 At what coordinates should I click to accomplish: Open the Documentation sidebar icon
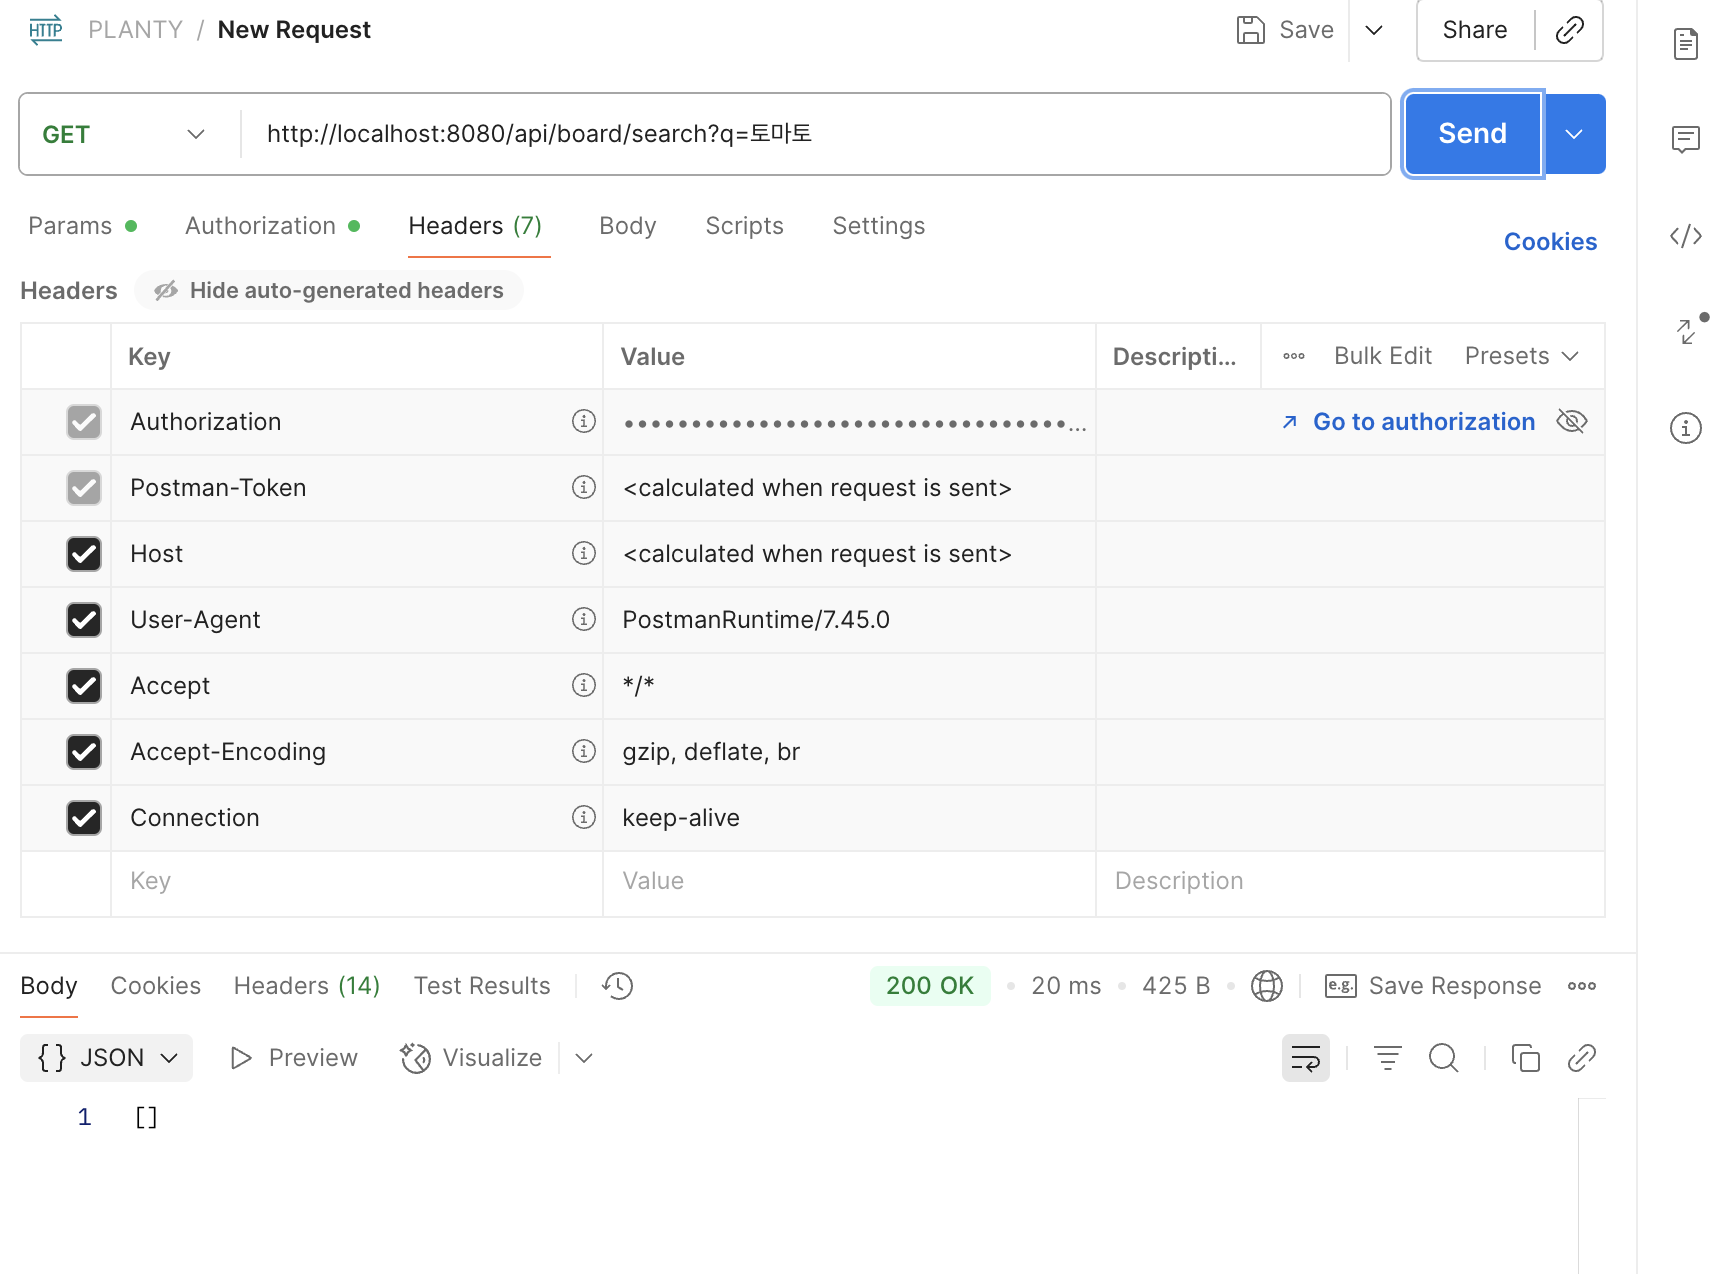point(1686,44)
